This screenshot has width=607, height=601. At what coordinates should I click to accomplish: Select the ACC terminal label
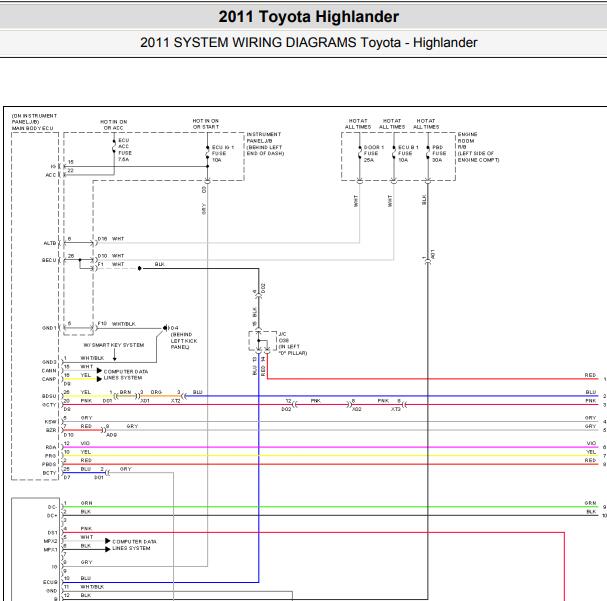pos(51,175)
